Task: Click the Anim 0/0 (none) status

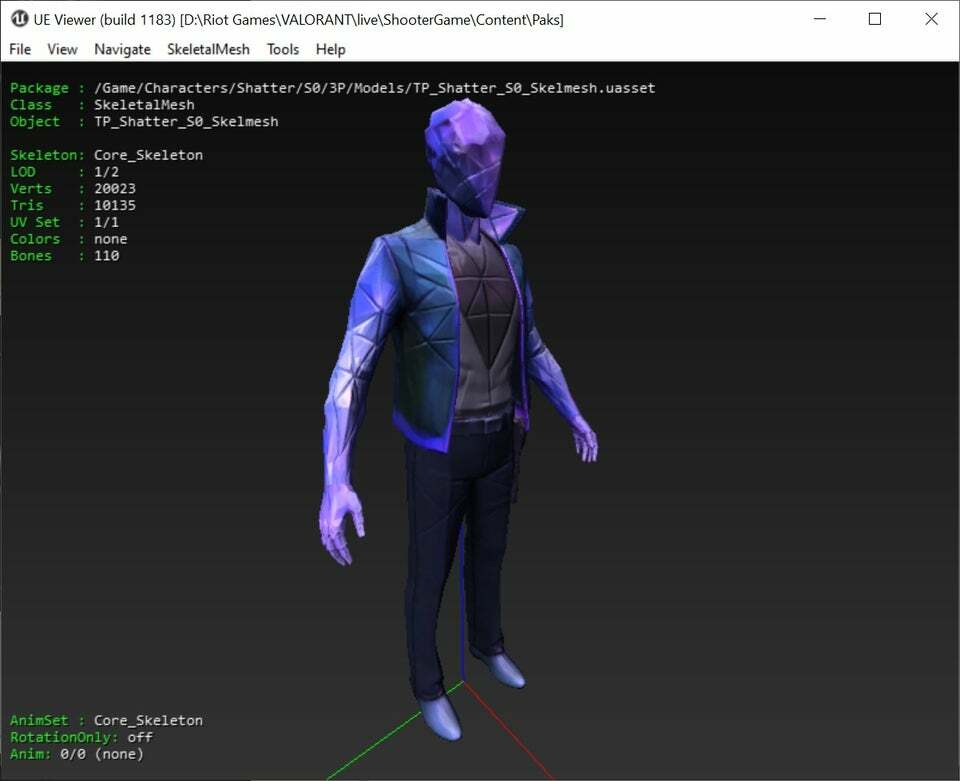Action: 102,754
